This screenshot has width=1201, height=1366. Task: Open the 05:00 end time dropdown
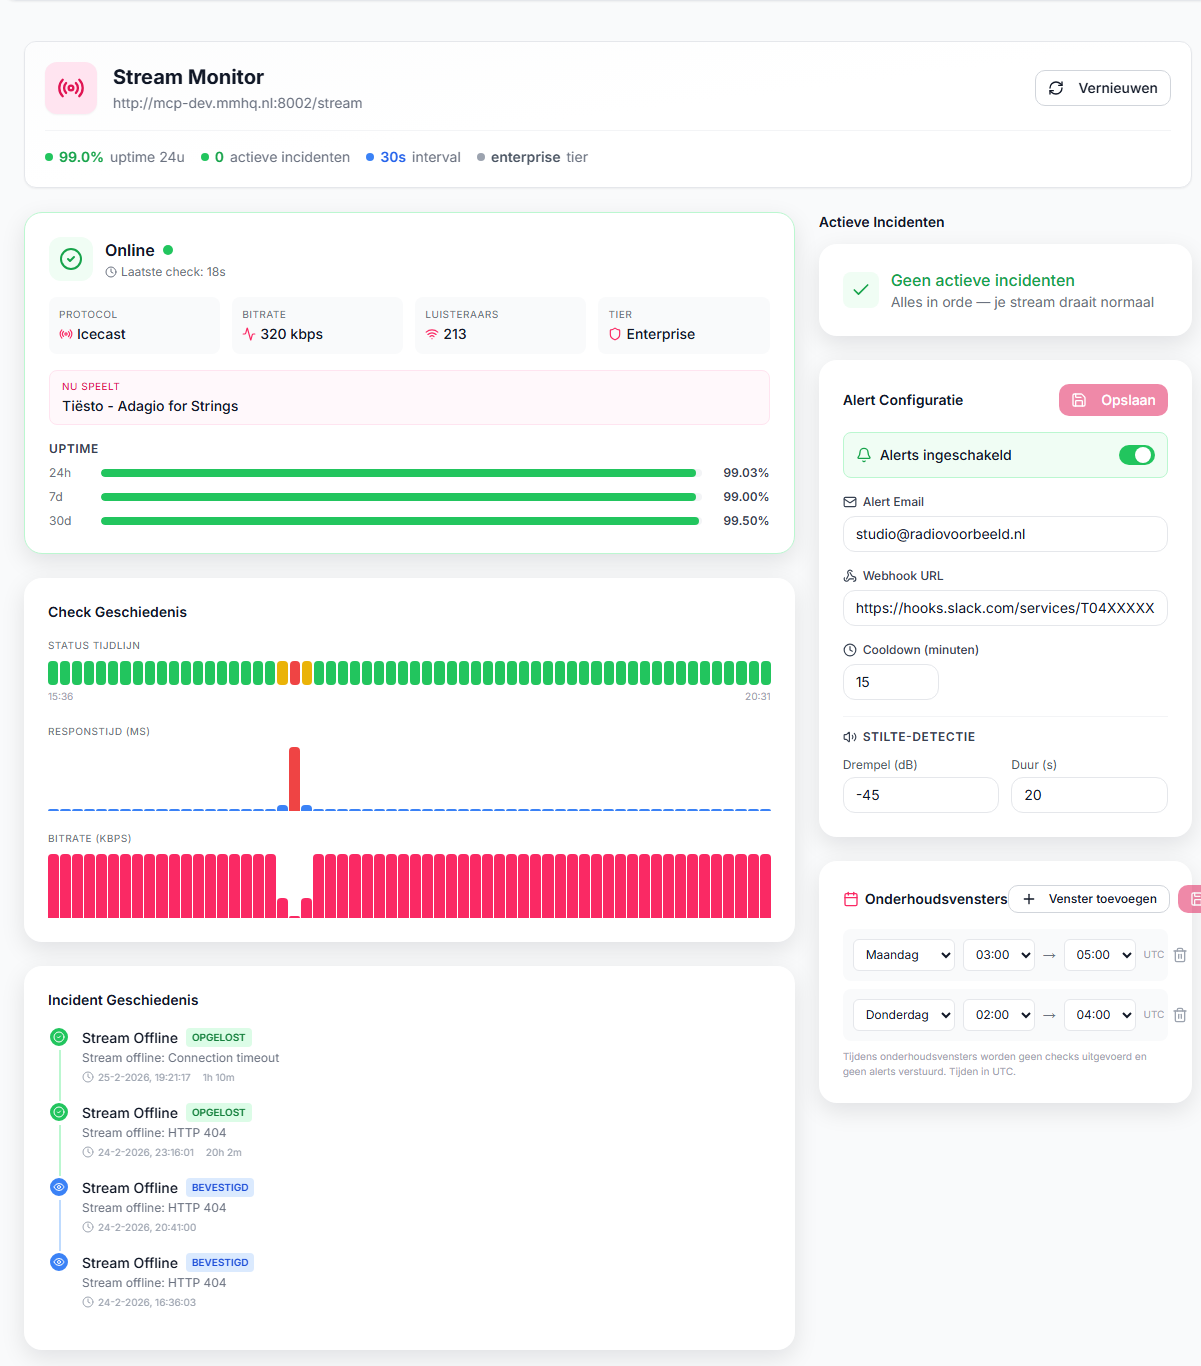(1099, 955)
